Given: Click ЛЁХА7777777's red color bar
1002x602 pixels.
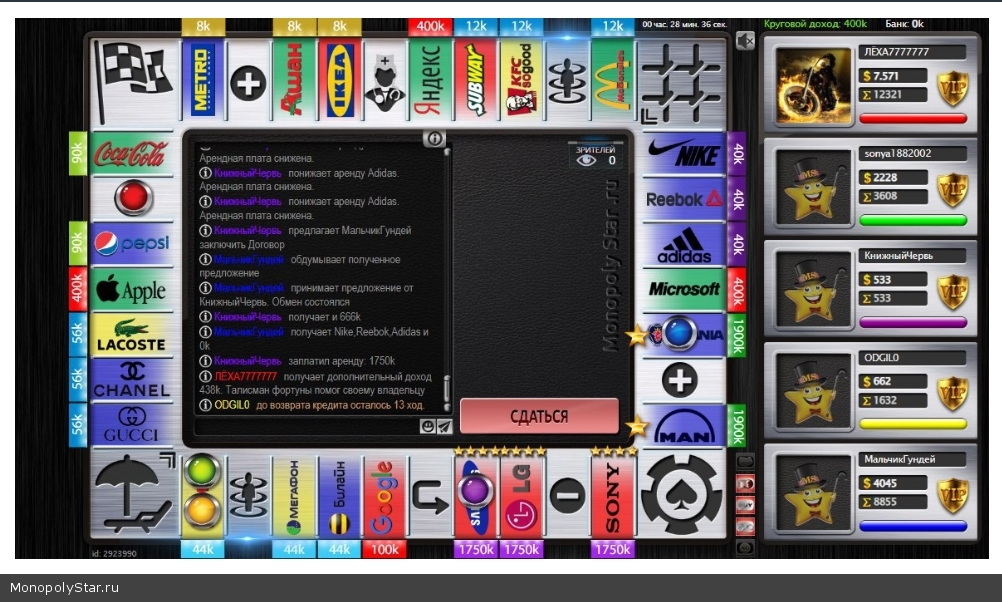Looking at the screenshot, I should click(x=913, y=118).
